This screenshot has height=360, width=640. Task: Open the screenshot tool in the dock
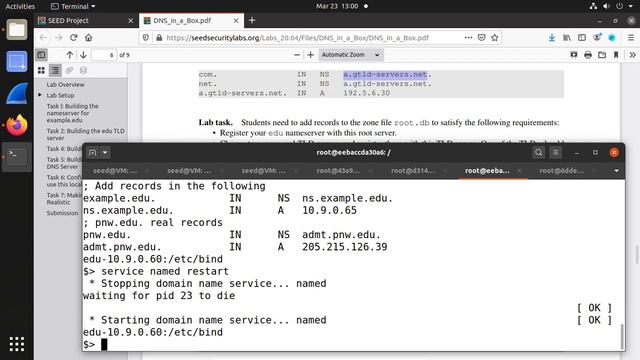pyautogui.click(x=17, y=62)
